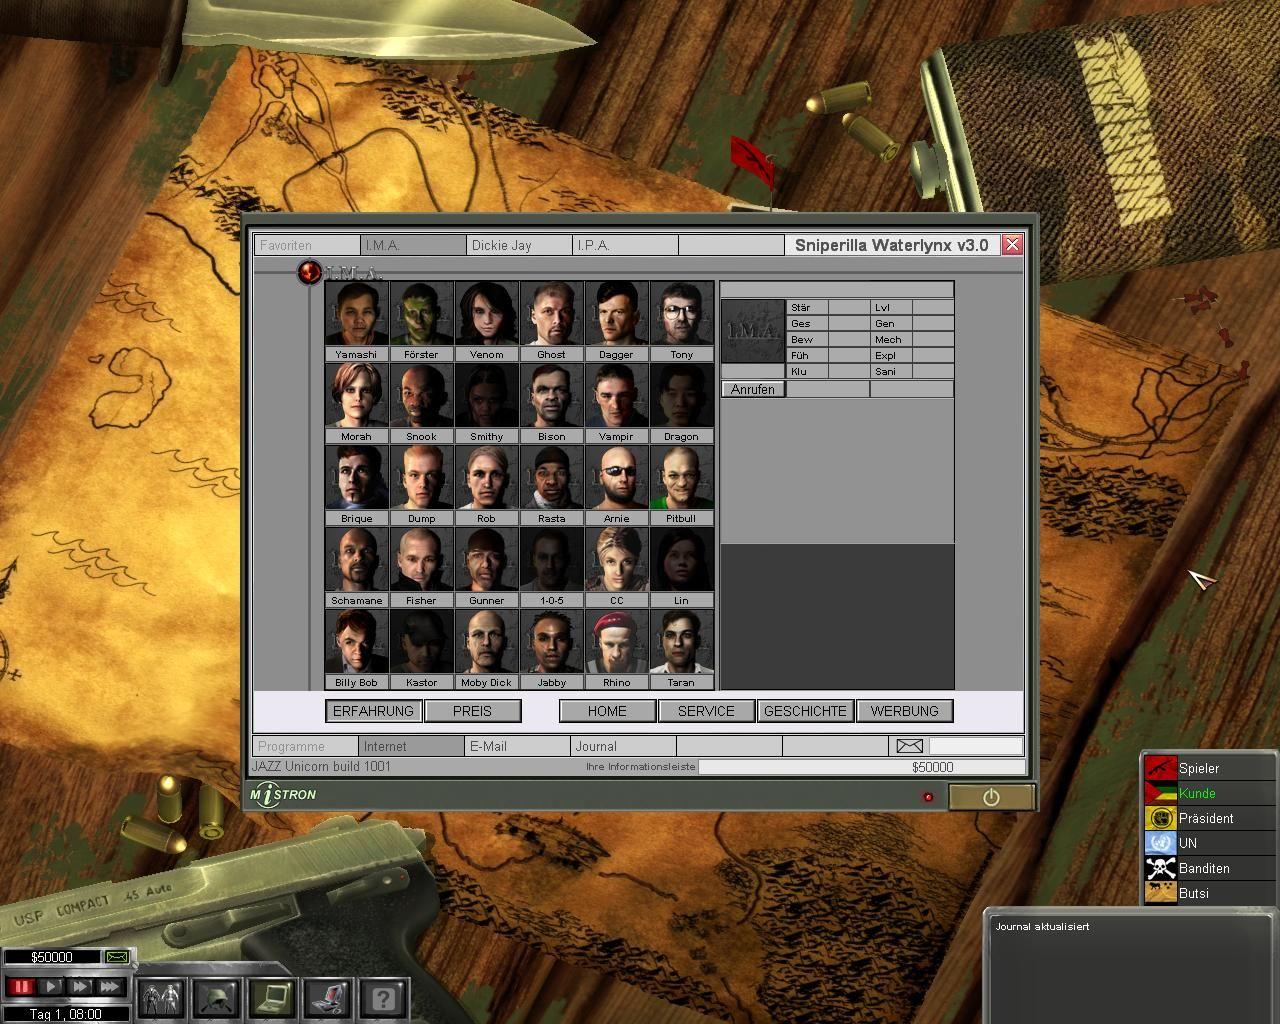1280x1024 pixels.
Task: Click the desktop computer icon in the bottom toolbar
Action: tap(326, 997)
